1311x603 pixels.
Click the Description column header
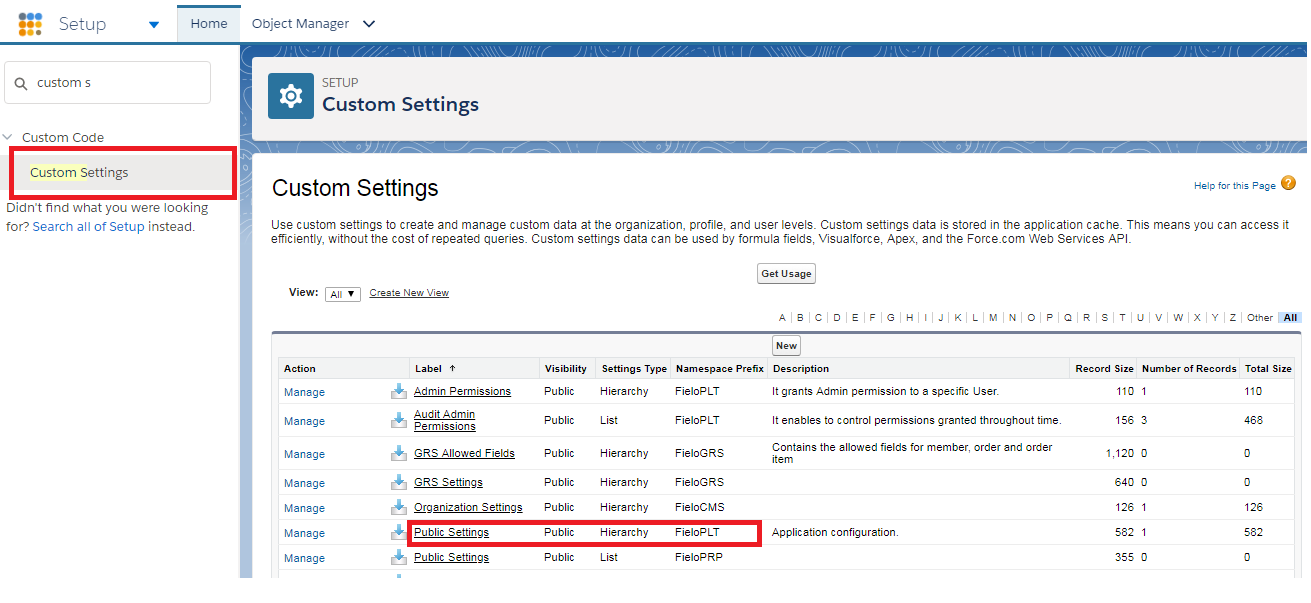tap(801, 369)
